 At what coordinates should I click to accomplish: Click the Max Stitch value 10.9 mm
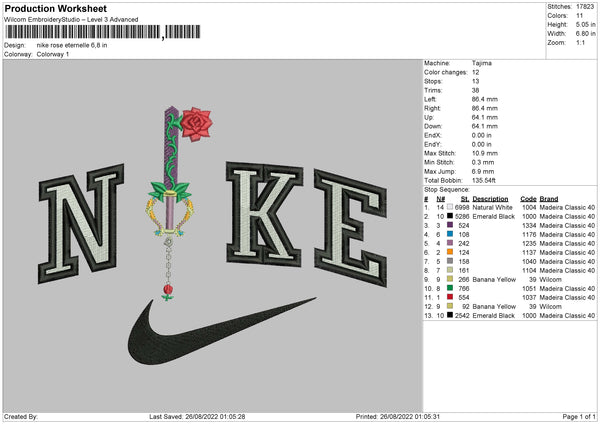[485, 153]
